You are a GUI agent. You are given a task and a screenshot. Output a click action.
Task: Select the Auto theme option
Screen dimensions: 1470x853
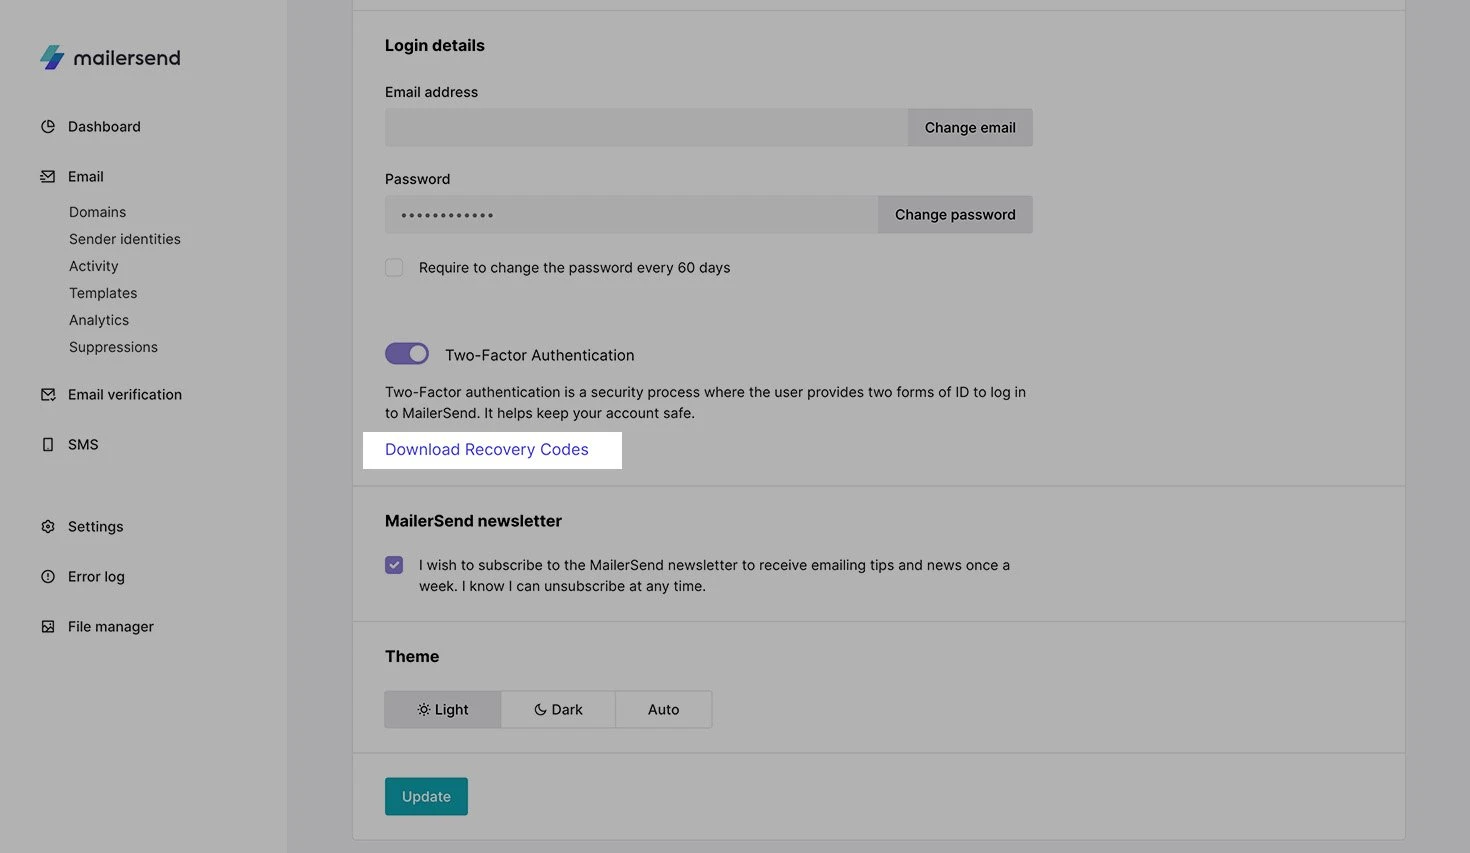(x=663, y=710)
